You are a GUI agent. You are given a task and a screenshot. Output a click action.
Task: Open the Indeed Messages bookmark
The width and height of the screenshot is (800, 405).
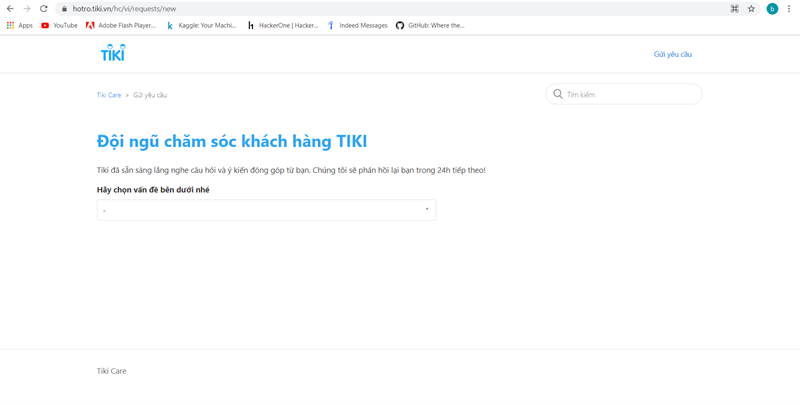(358, 26)
